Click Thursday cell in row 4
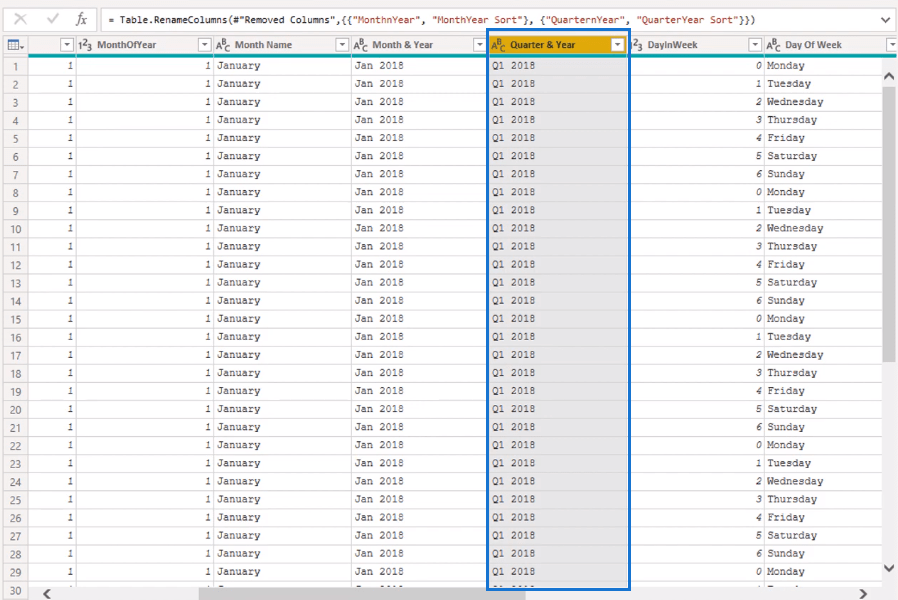Image resolution: width=898 pixels, height=600 pixels. 823,120
